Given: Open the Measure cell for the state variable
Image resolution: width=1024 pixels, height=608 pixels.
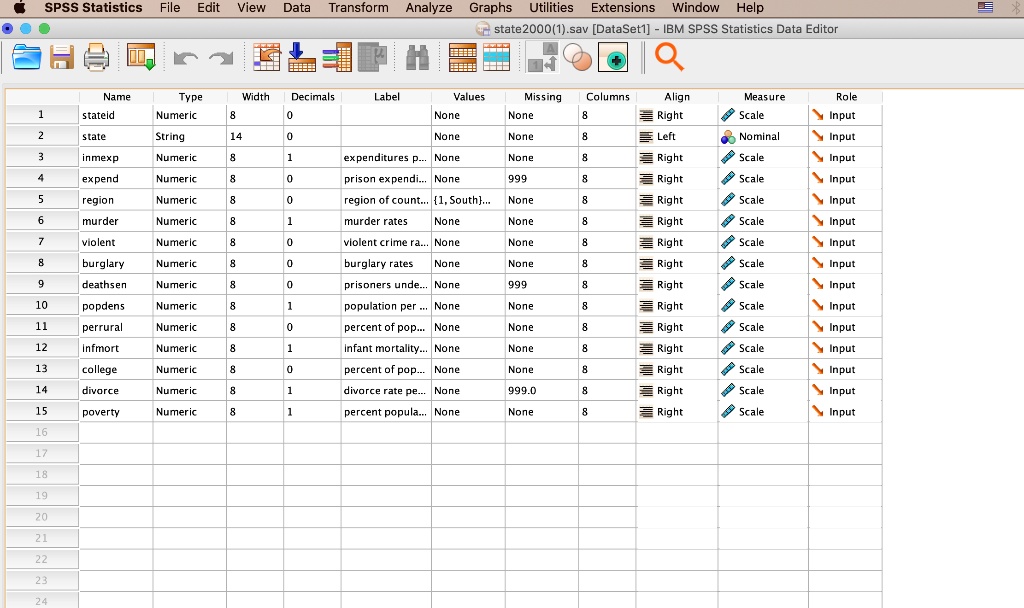Looking at the screenshot, I should click(763, 136).
